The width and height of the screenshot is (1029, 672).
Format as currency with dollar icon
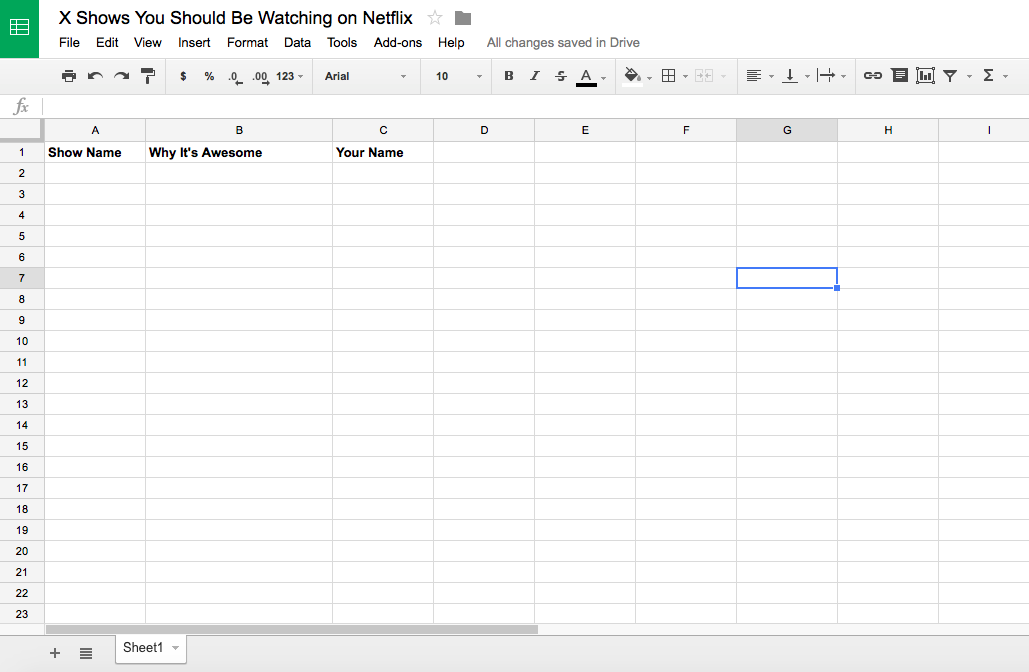[183, 76]
